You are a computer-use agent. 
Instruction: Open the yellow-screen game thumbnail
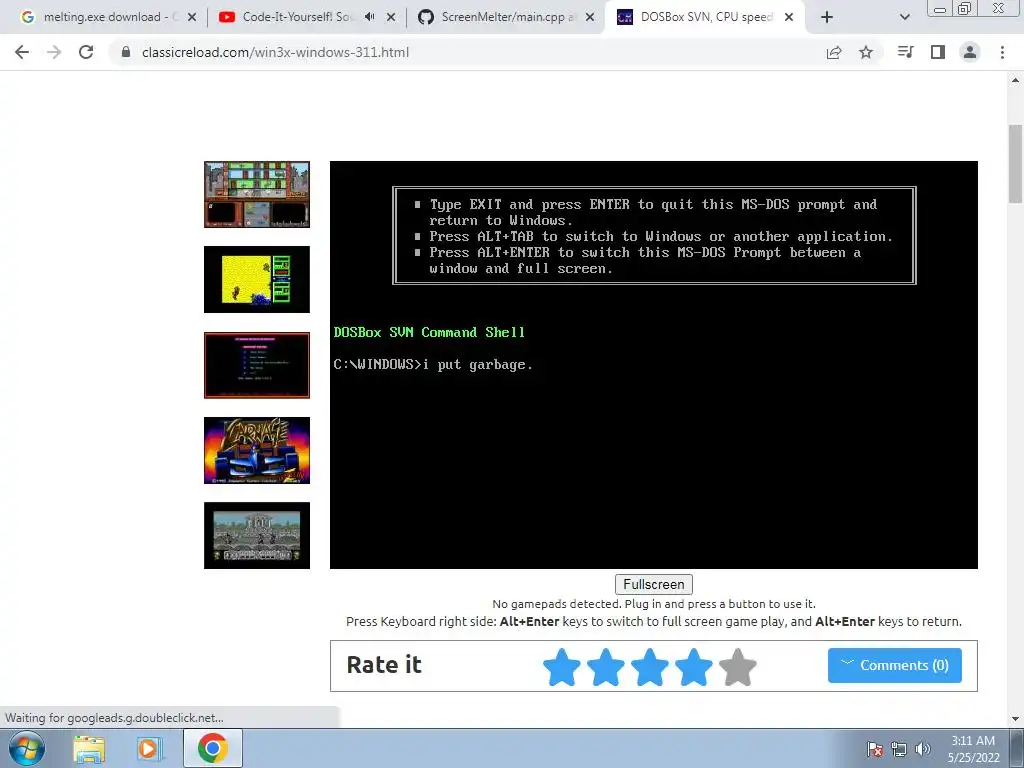click(x=257, y=280)
